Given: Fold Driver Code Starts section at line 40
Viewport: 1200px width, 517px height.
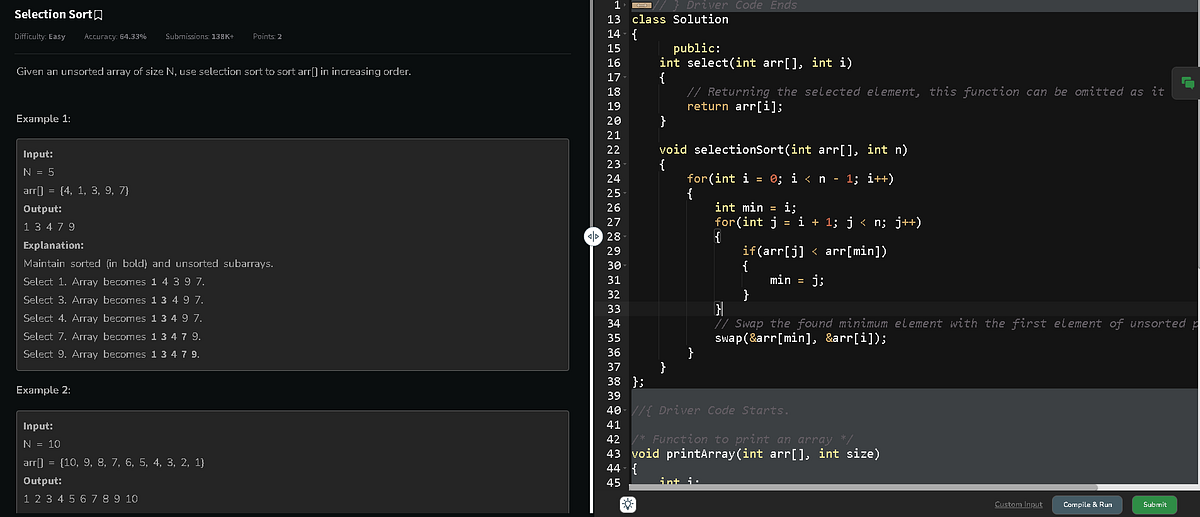Looking at the screenshot, I should 627,410.
